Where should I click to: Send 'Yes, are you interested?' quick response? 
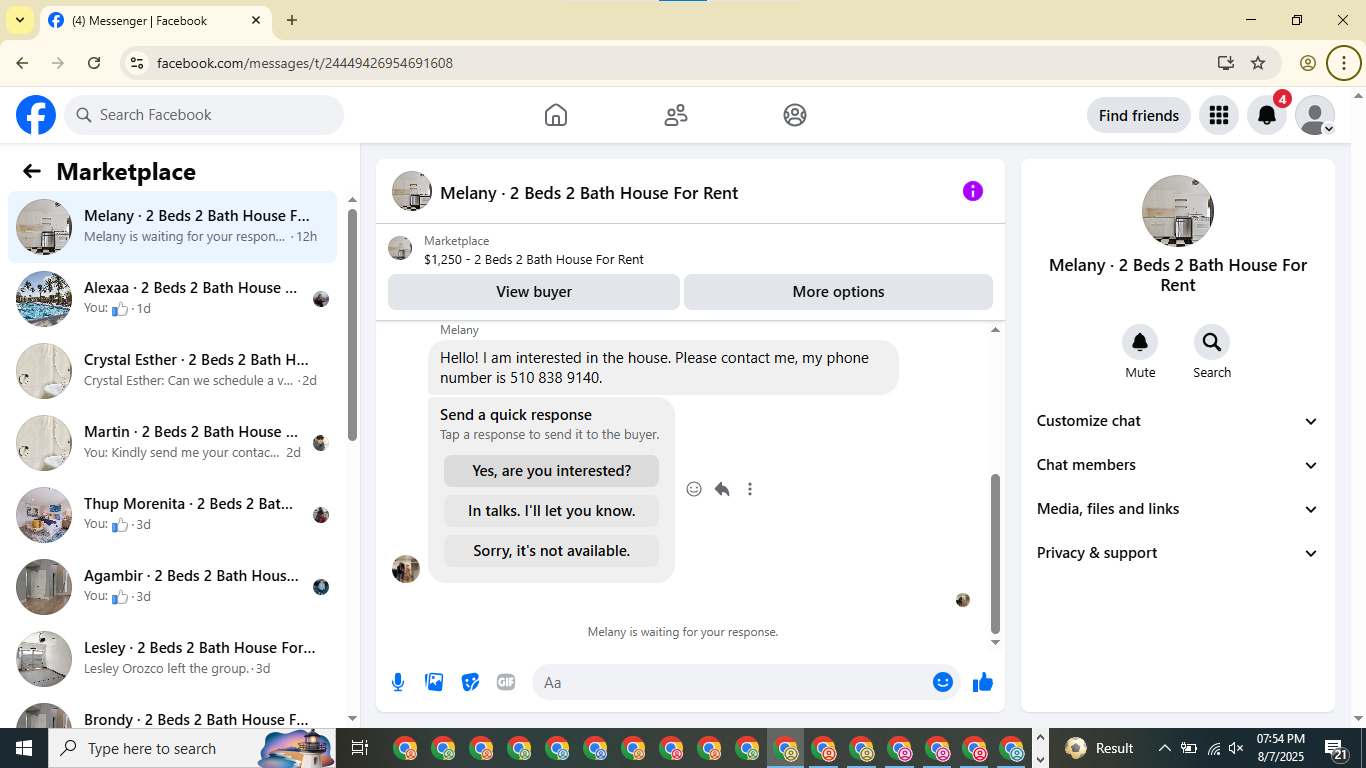(x=552, y=471)
